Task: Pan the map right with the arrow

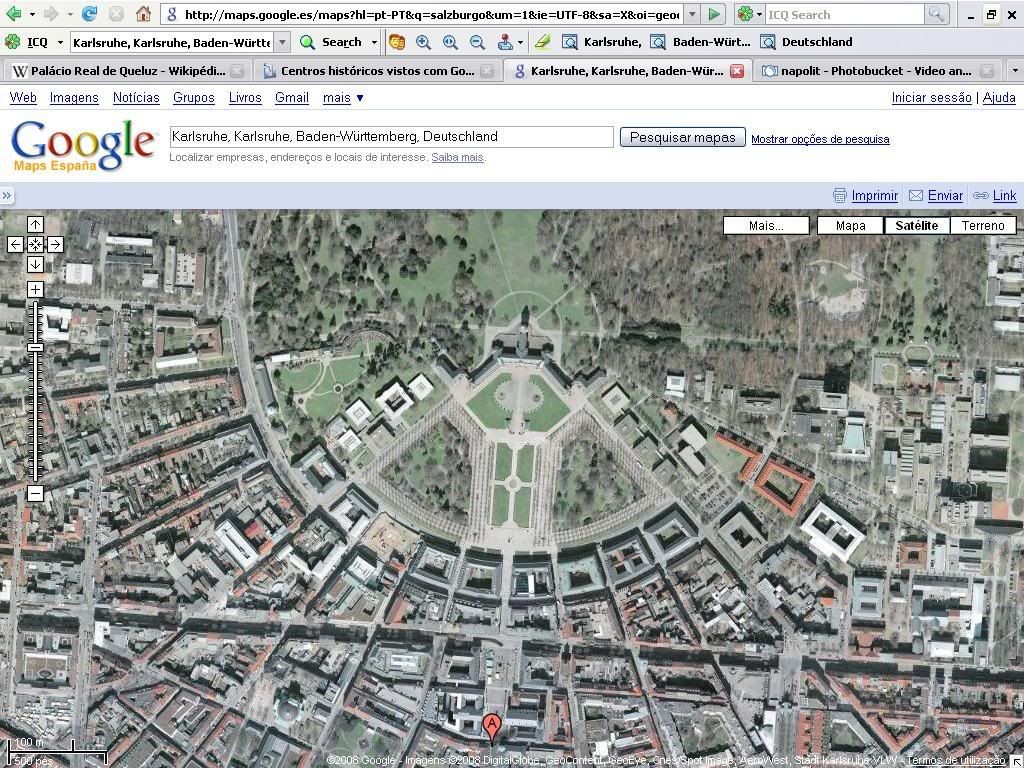Action: 55,244
